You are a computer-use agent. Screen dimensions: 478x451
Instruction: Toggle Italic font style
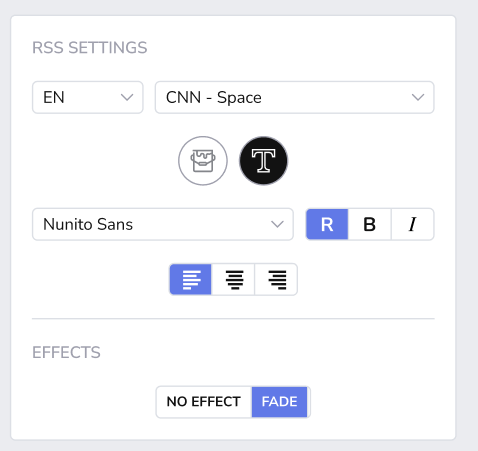pos(413,224)
